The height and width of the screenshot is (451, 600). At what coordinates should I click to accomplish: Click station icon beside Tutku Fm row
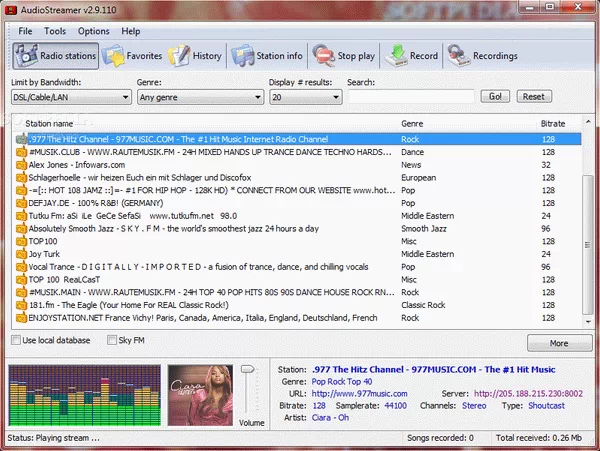[21, 216]
